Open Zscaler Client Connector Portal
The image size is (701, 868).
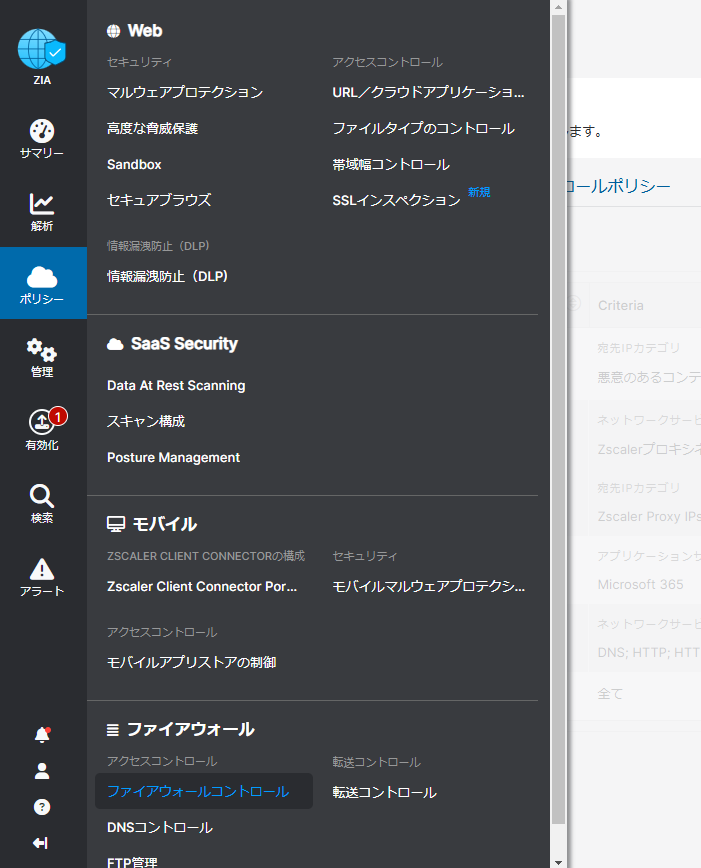point(202,586)
